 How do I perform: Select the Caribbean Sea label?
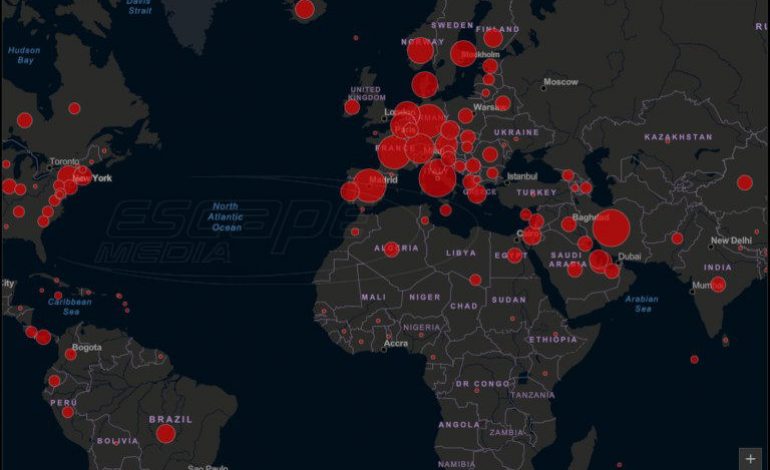pos(70,306)
